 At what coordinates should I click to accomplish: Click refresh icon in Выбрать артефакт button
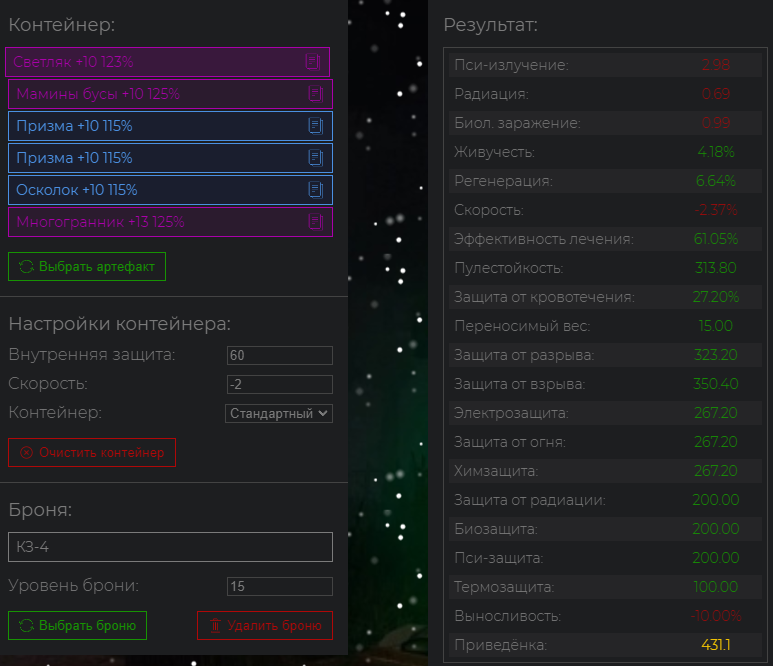26,267
